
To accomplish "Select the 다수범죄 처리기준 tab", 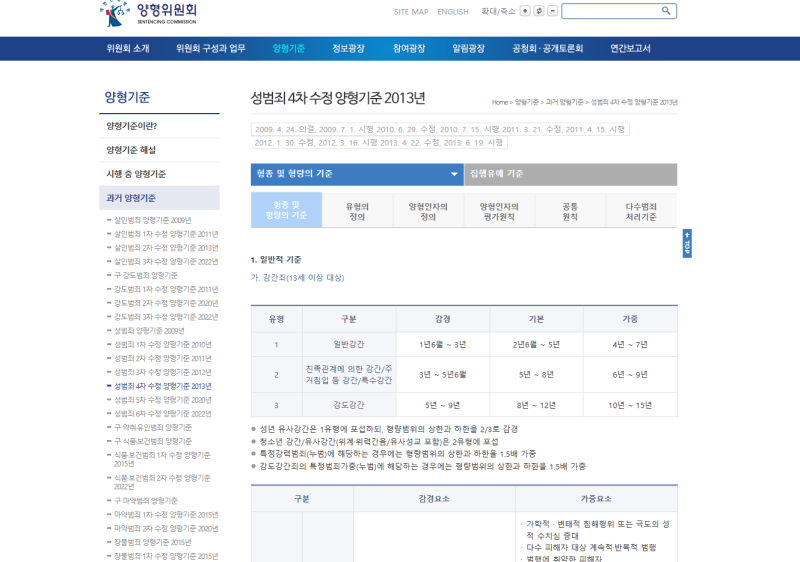I will click(641, 211).
